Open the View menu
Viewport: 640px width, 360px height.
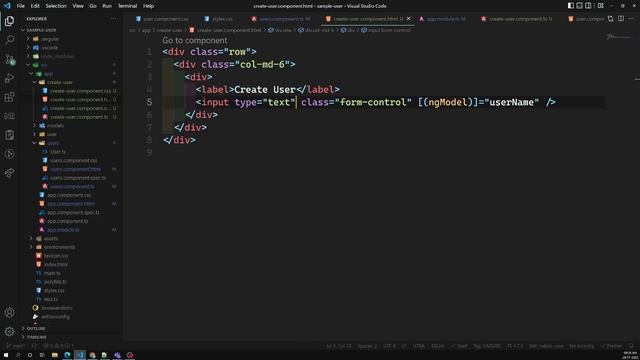coord(78,6)
